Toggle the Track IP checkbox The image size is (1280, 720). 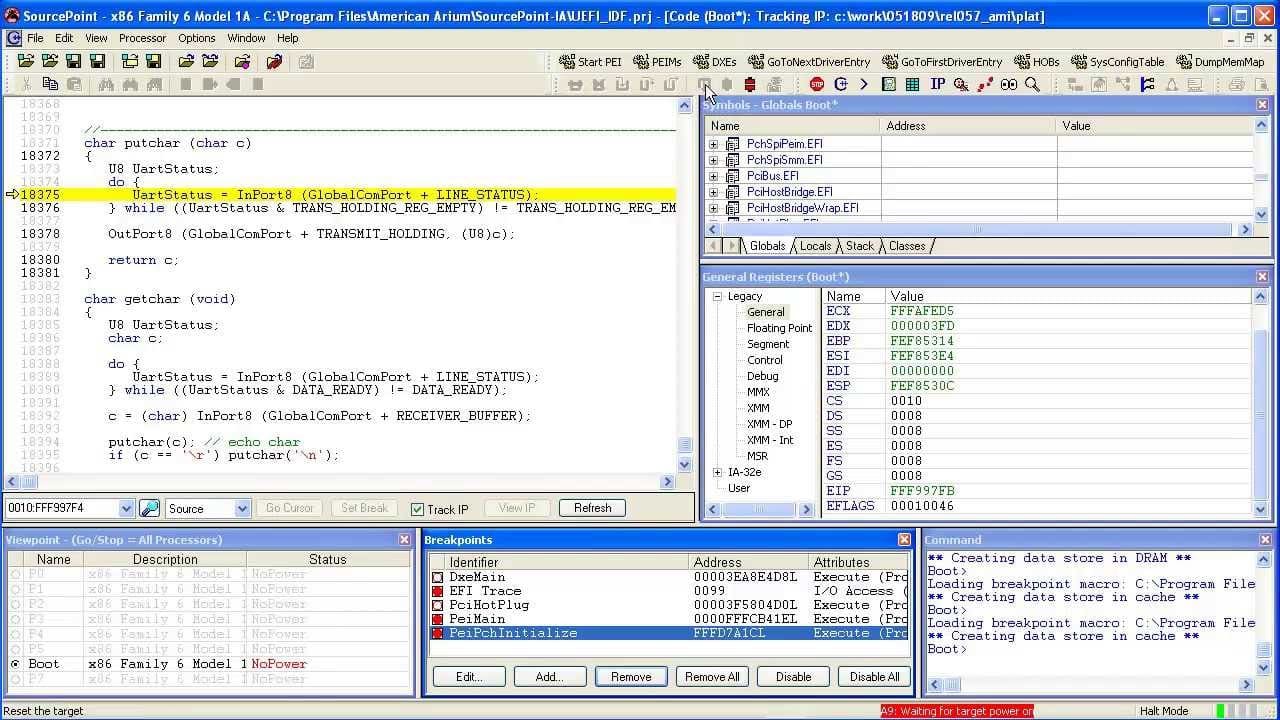(x=418, y=509)
